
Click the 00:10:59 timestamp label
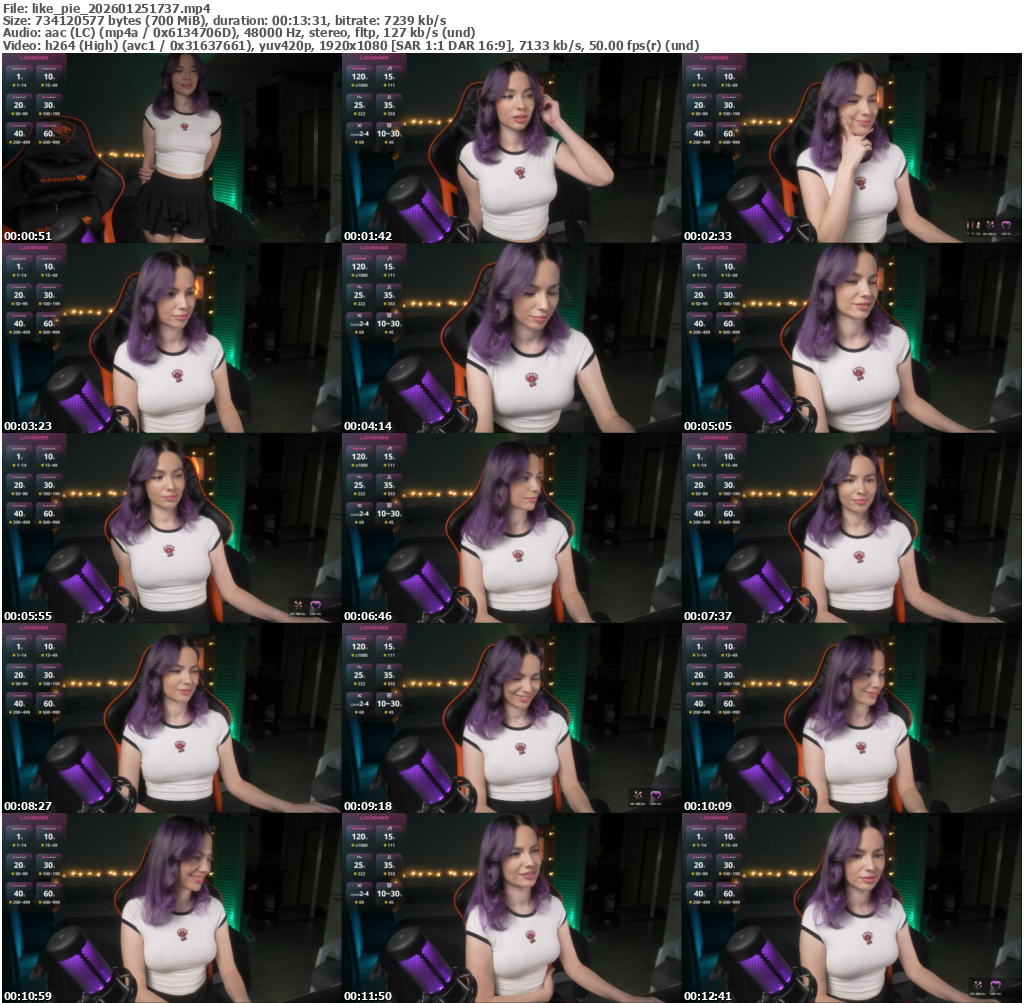pyautogui.click(x=28, y=996)
